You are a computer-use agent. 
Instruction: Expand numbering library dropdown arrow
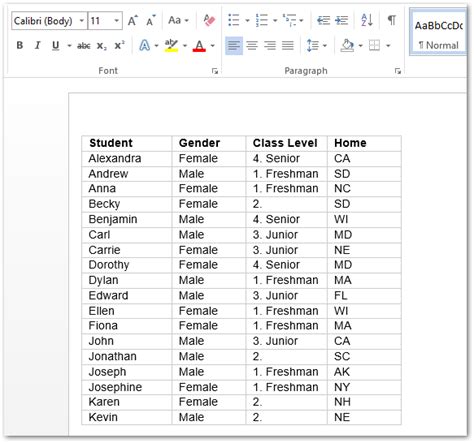coord(275,21)
